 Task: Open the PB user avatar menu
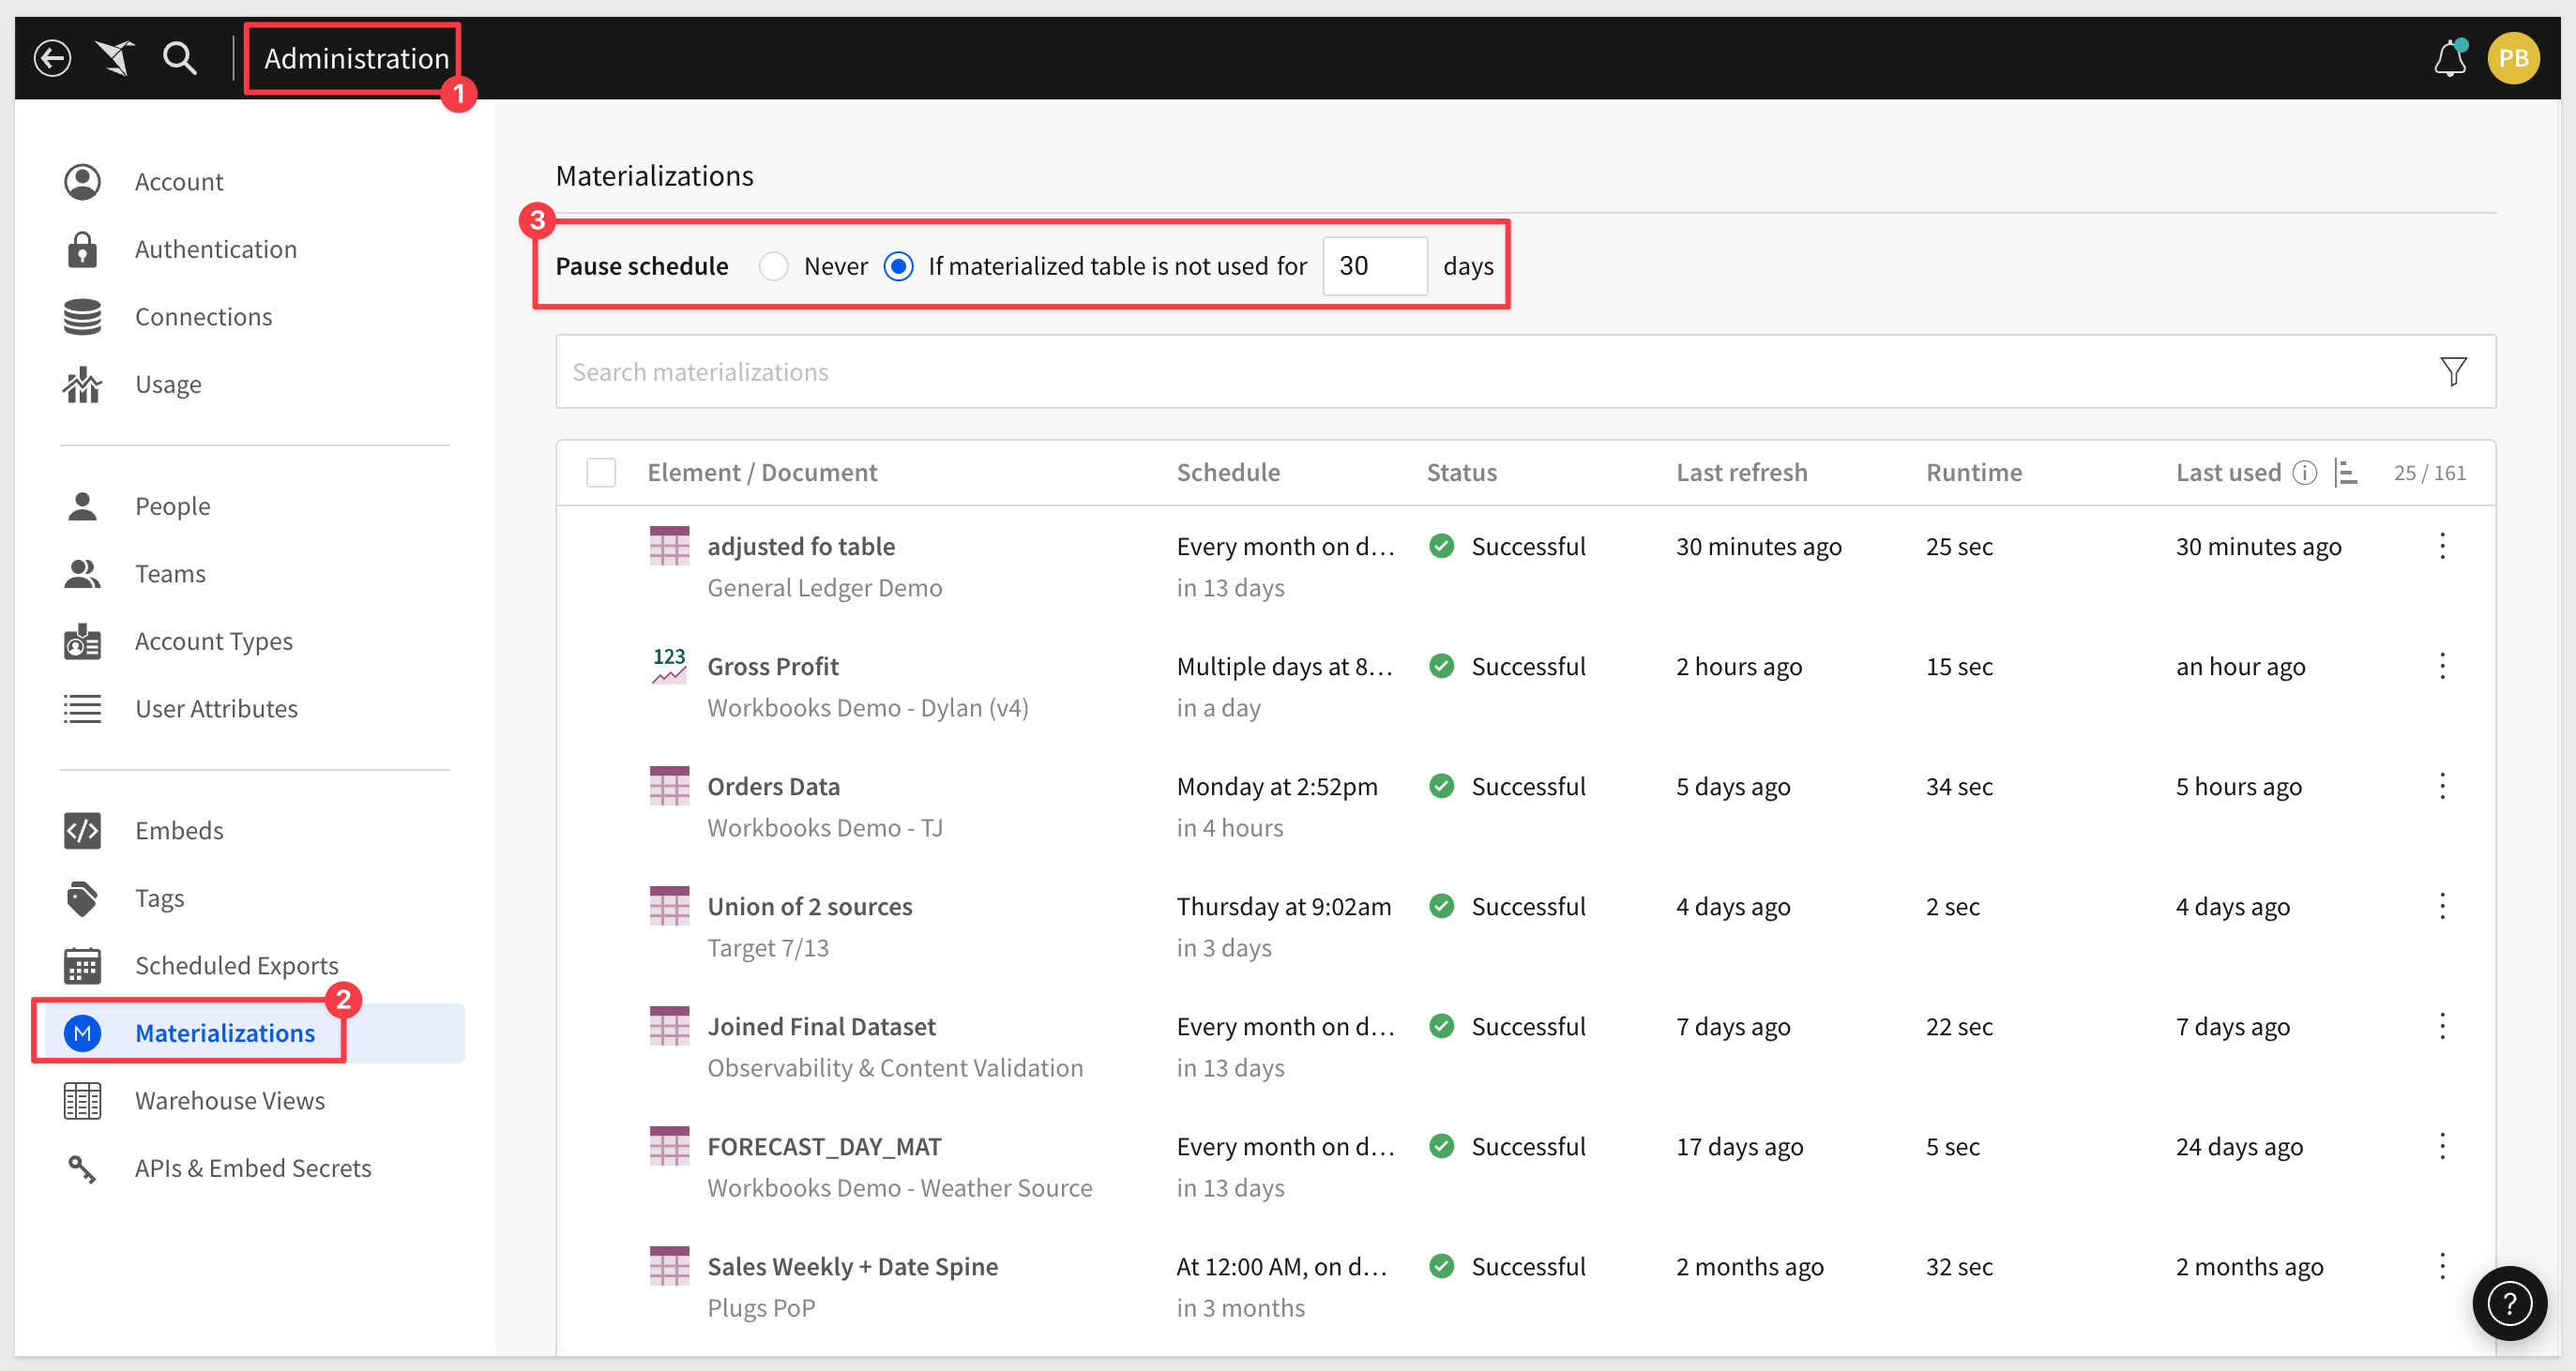click(x=2513, y=58)
